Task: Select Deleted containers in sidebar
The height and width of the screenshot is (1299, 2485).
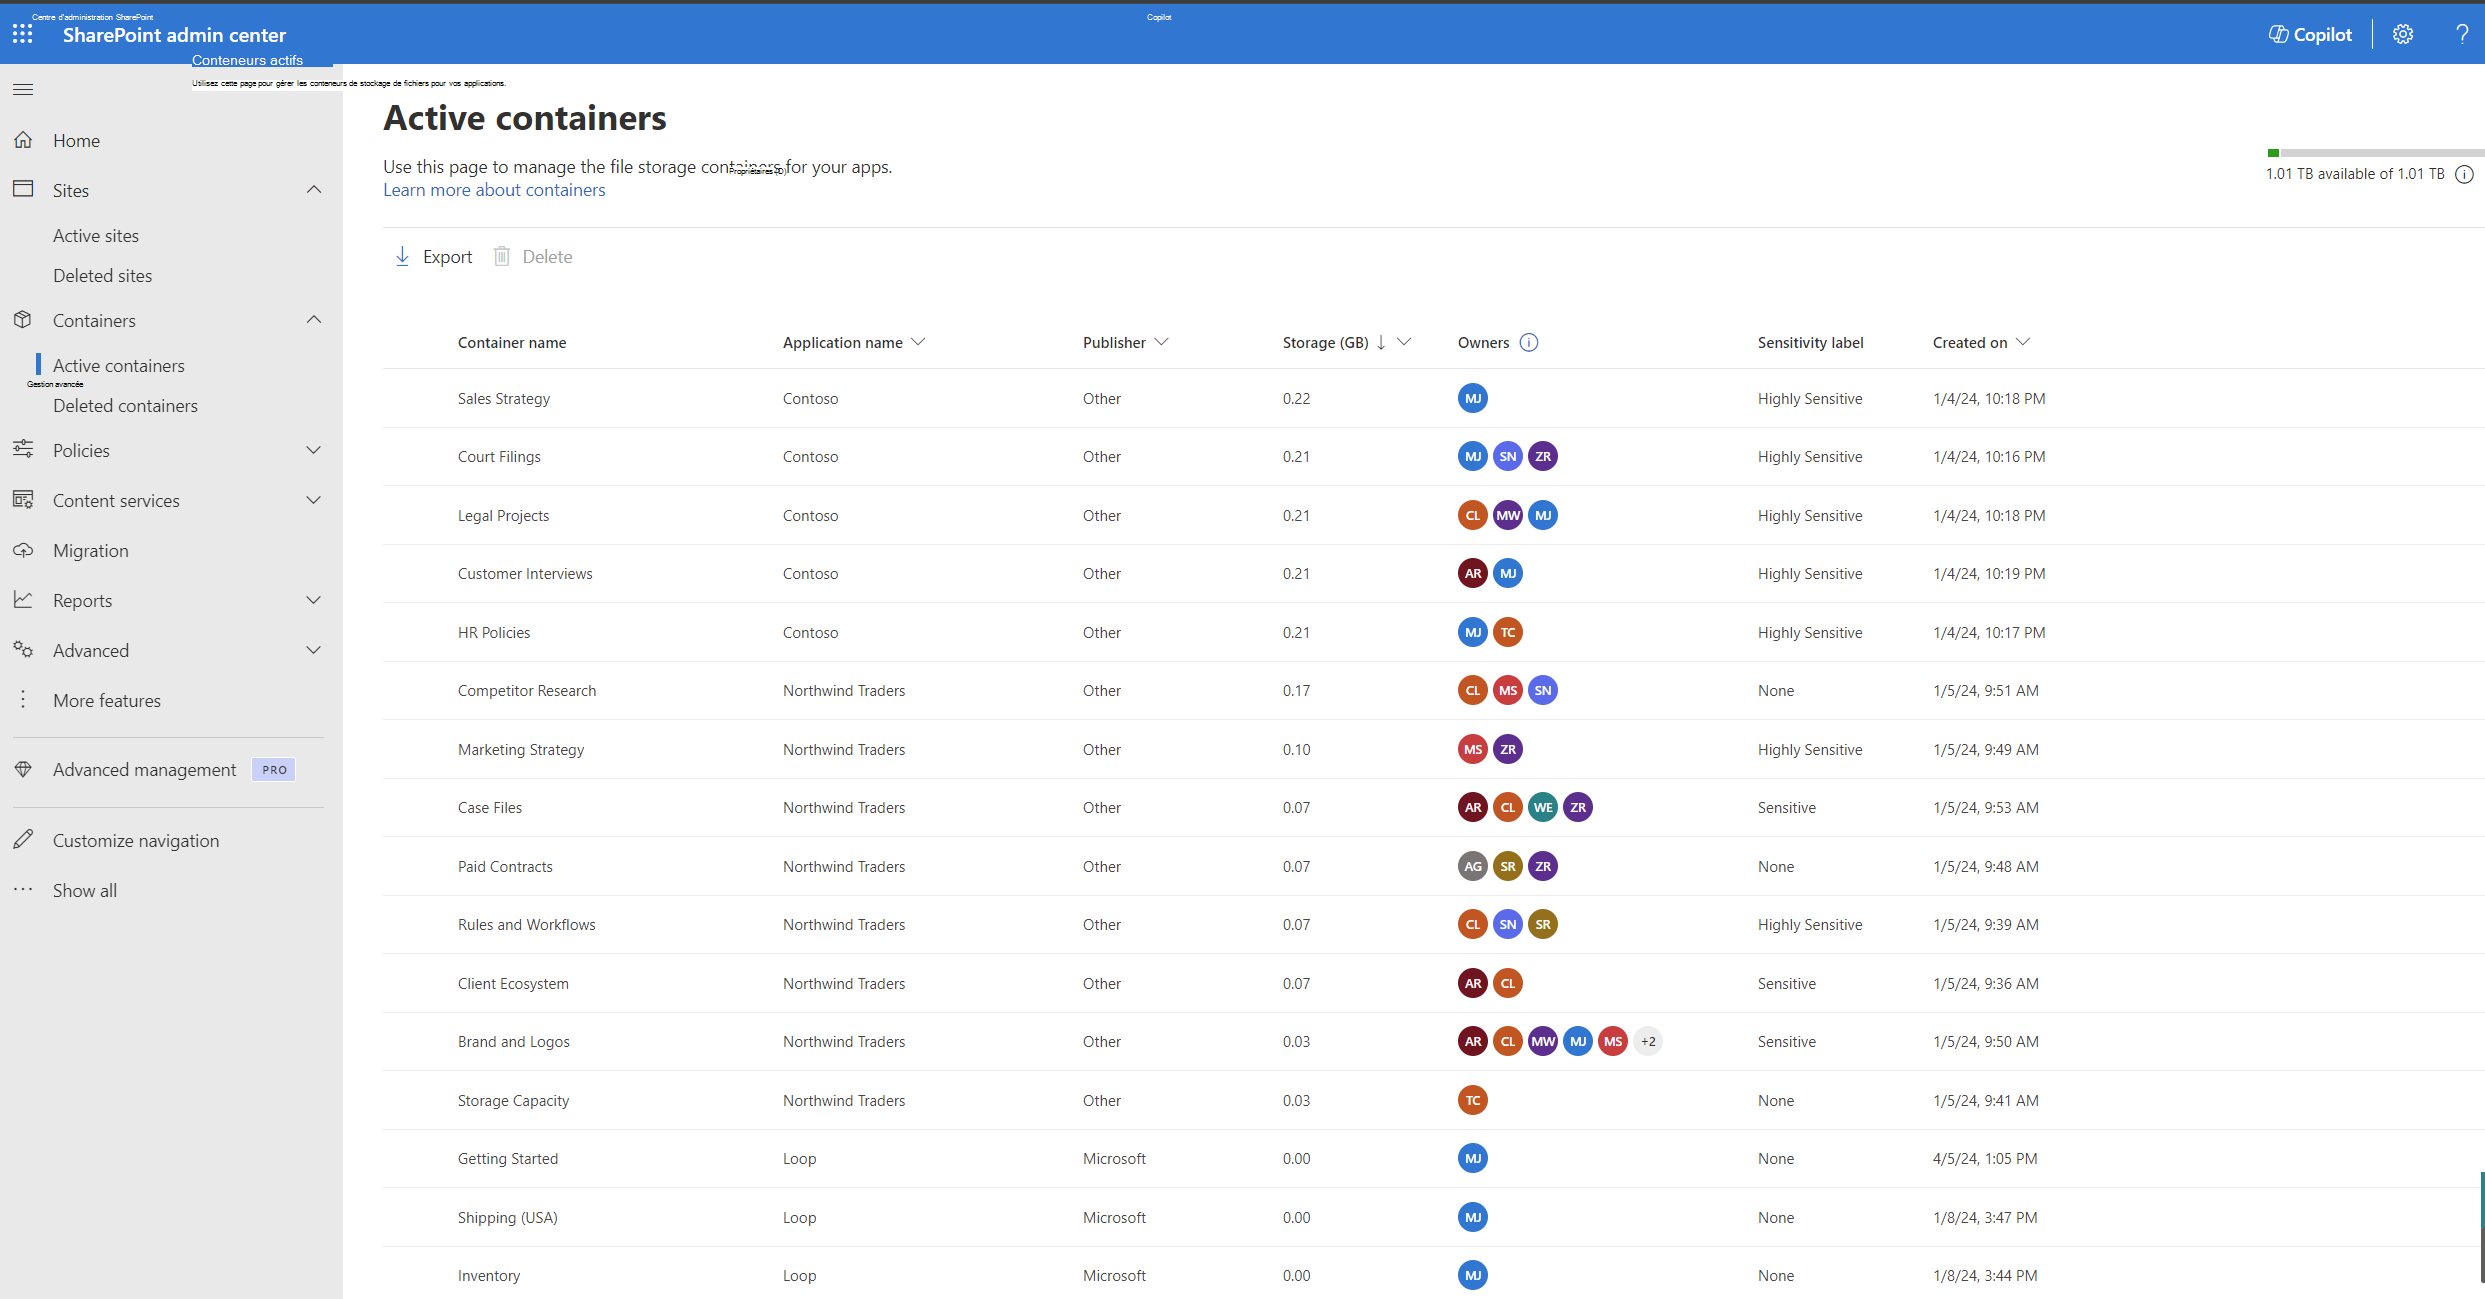Action: [x=125, y=404]
